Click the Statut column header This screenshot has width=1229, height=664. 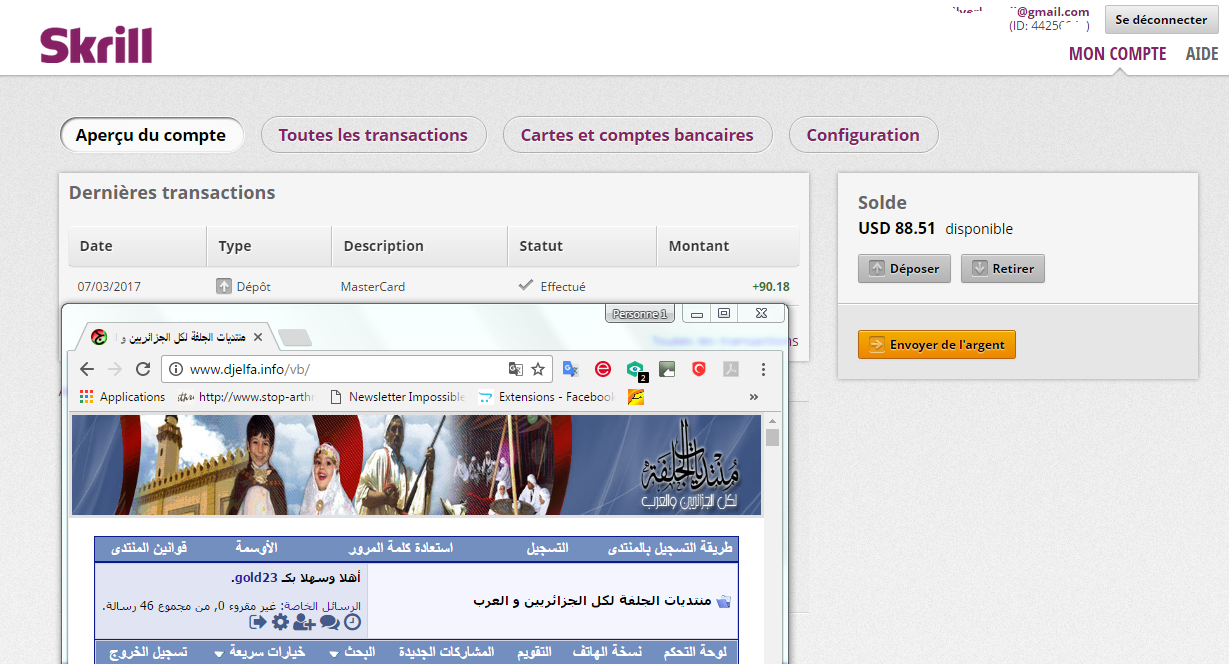click(x=582, y=246)
